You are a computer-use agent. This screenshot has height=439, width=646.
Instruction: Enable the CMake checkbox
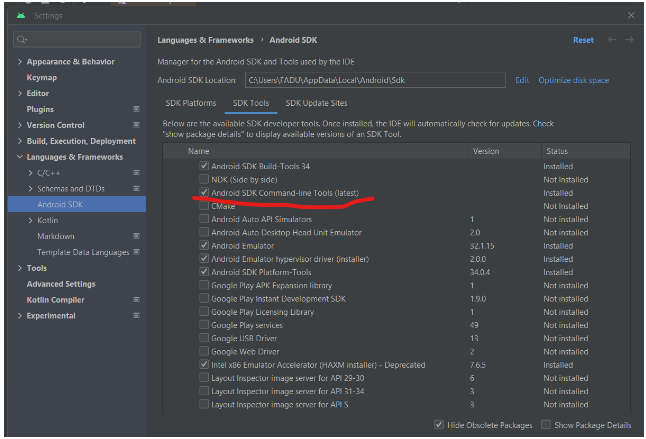pos(204,205)
